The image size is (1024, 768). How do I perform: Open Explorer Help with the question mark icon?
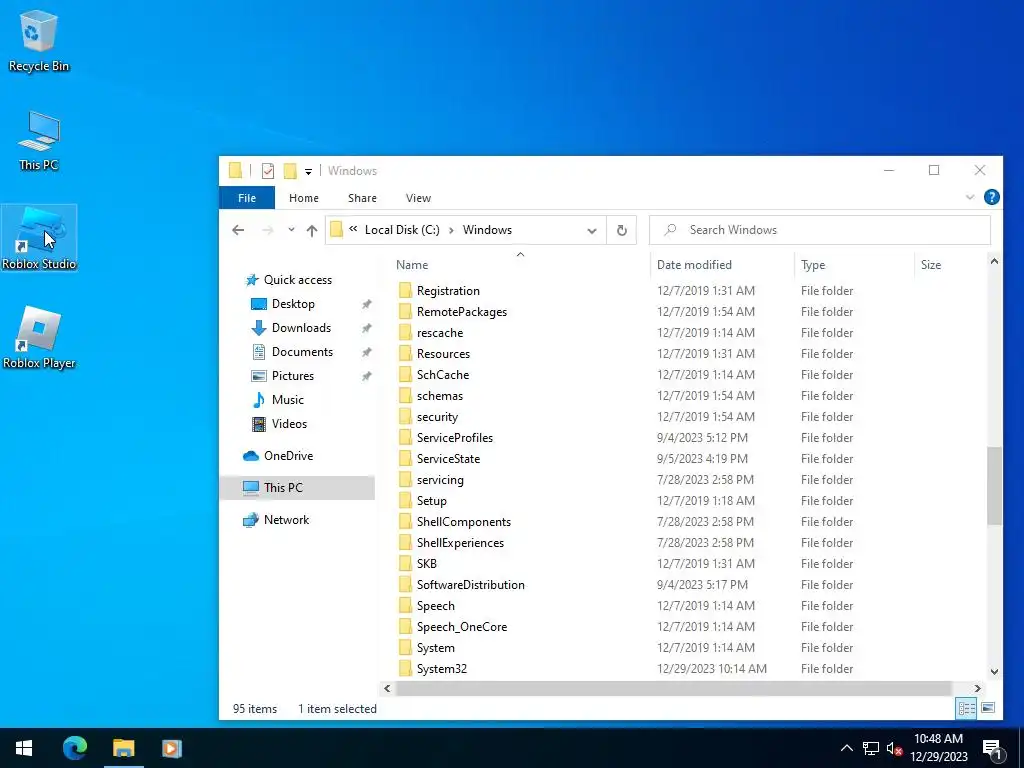(991, 197)
